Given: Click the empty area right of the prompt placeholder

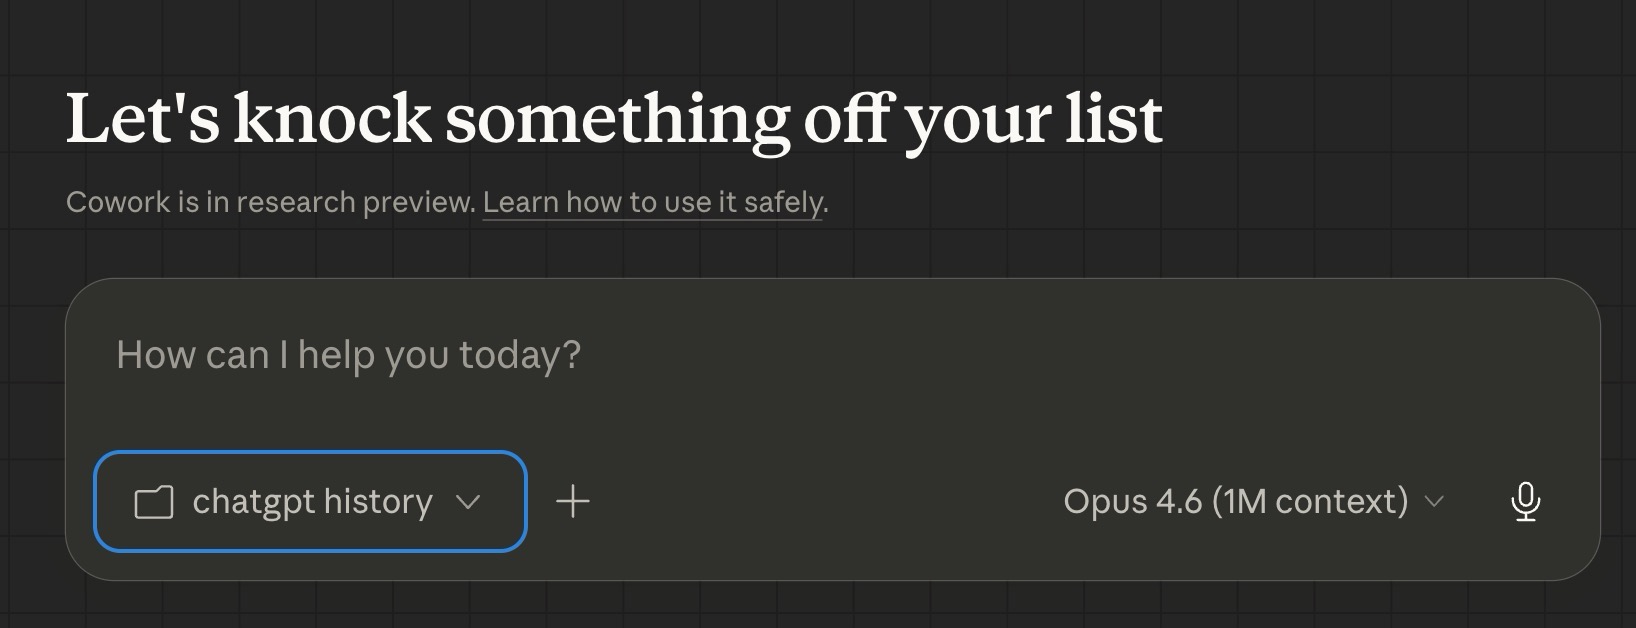Looking at the screenshot, I should [1000, 355].
